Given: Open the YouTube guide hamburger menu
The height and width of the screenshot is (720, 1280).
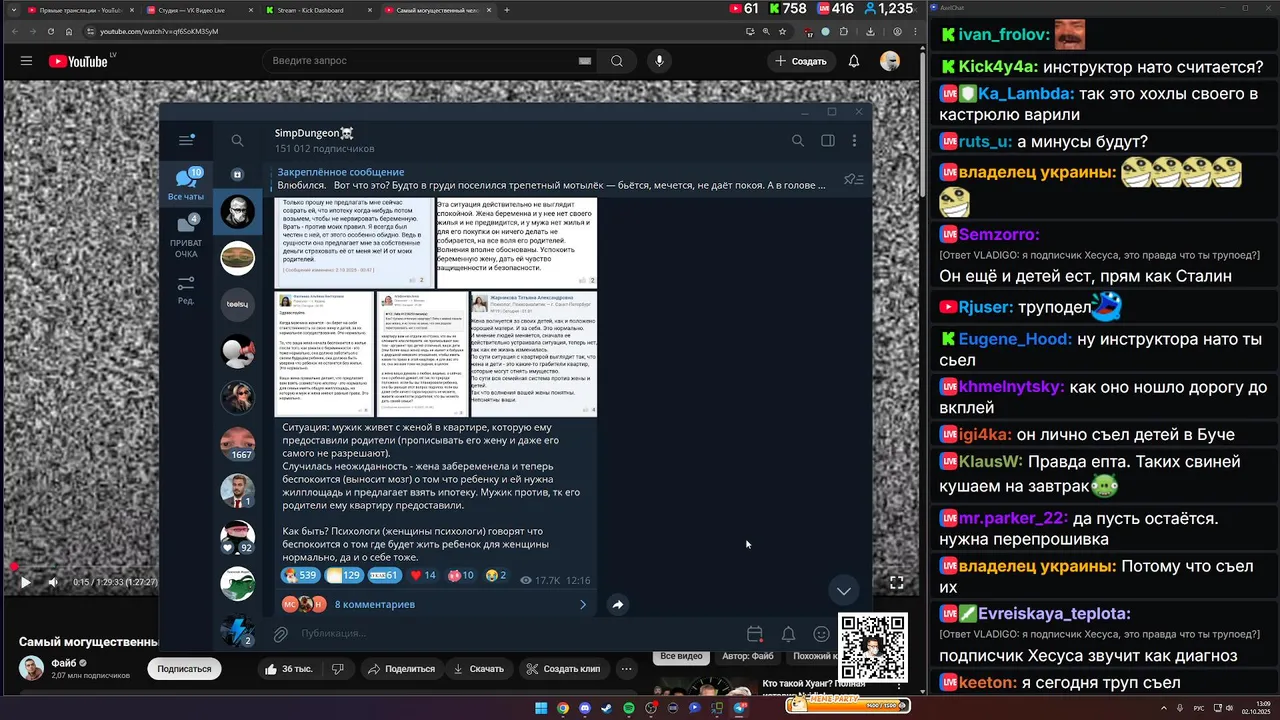Looking at the screenshot, I should click(x=26, y=61).
